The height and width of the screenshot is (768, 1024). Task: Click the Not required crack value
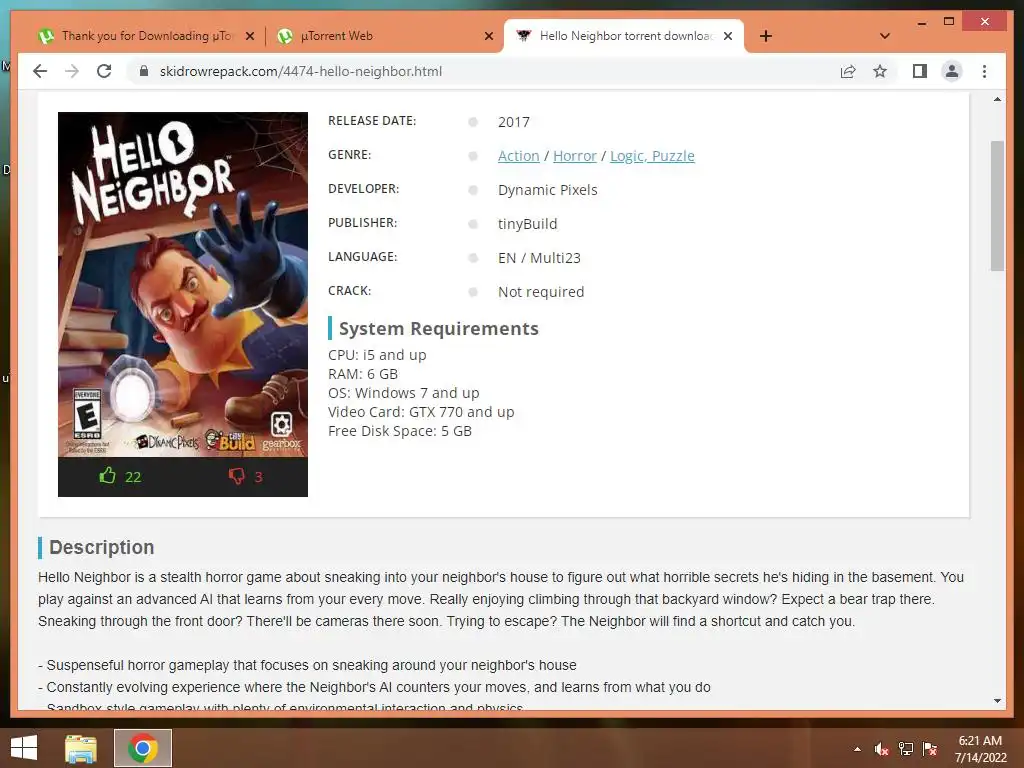pyautogui.click(x=541, y=292)
